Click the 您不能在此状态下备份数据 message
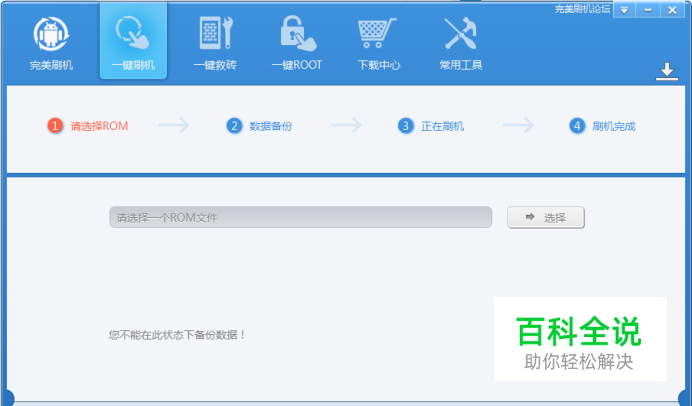Screen dimensions: 692x406 pyautogui.click(x=177, y=335)
